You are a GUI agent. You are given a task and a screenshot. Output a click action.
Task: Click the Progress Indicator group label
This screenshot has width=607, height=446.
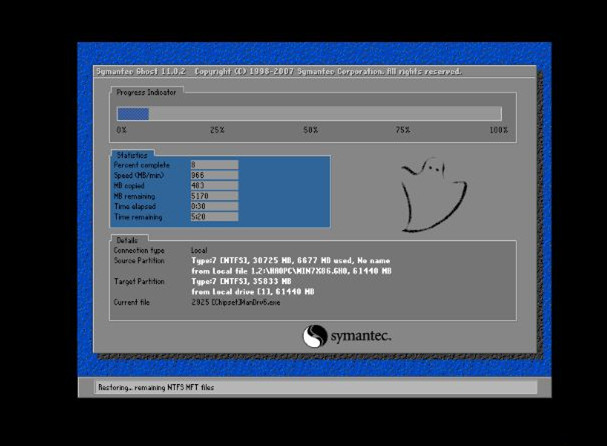[145, 92]
